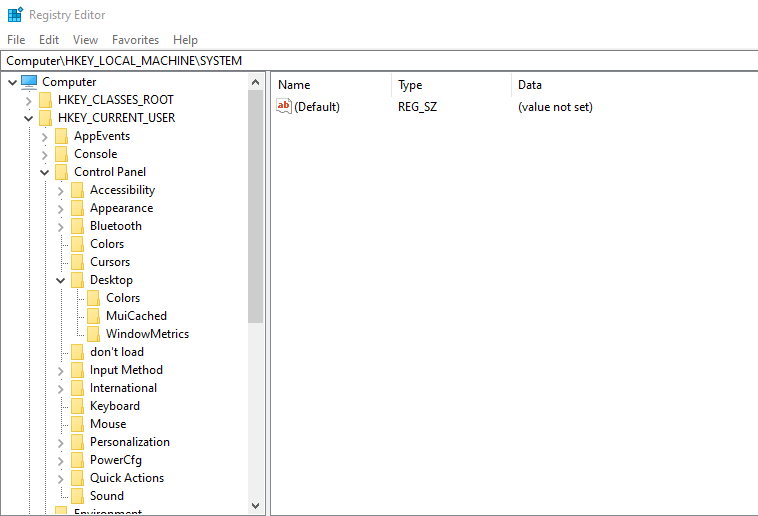758x516 pixels.
Task: Expand the Bluetooth key
Action: tap(60, 227)
